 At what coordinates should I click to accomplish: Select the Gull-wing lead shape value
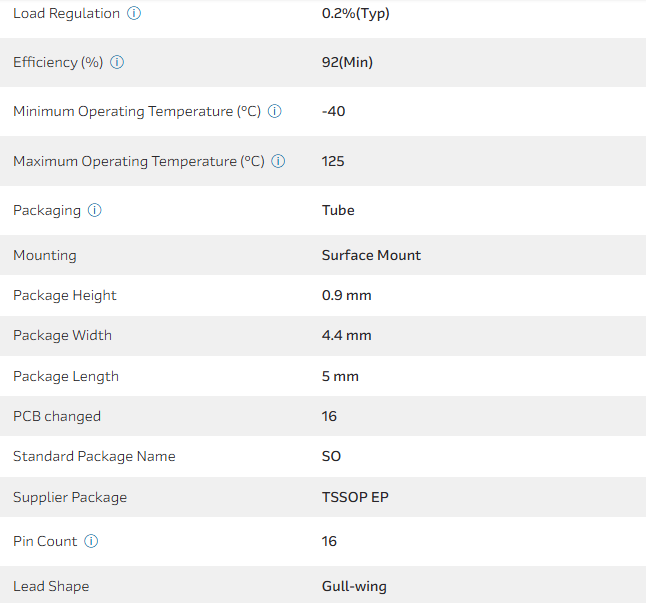(x=354, y=587)
